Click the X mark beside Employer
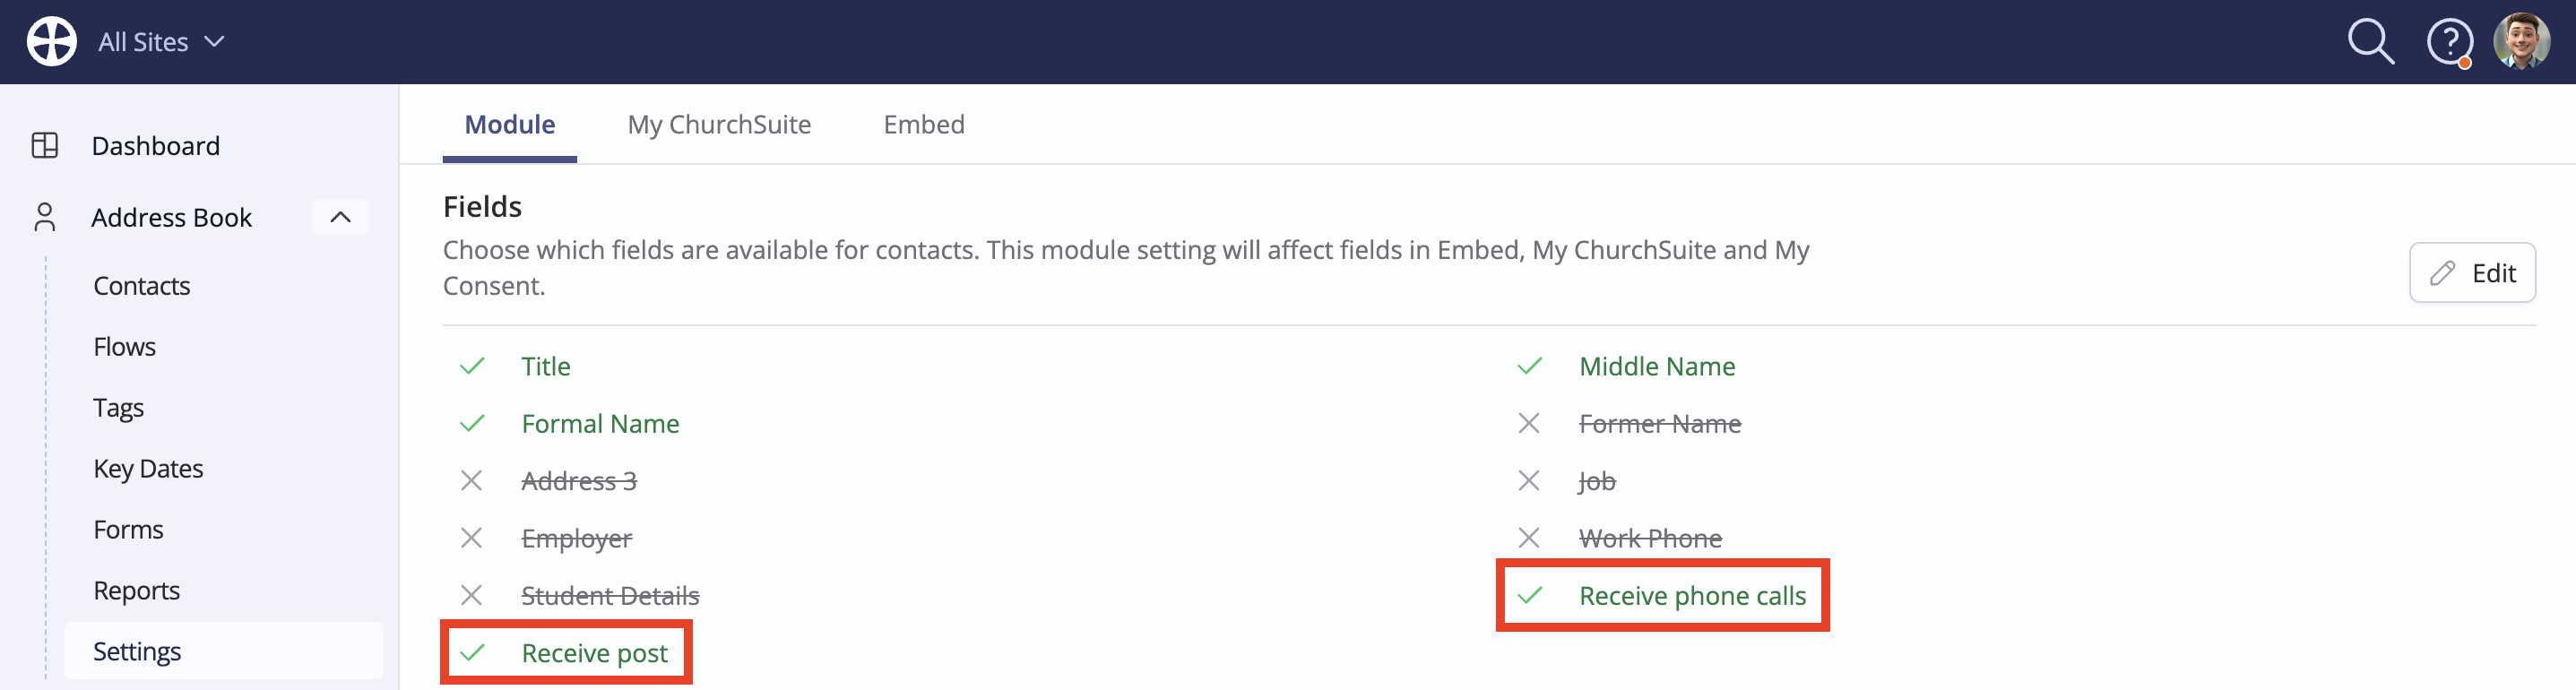 [471, 538]
